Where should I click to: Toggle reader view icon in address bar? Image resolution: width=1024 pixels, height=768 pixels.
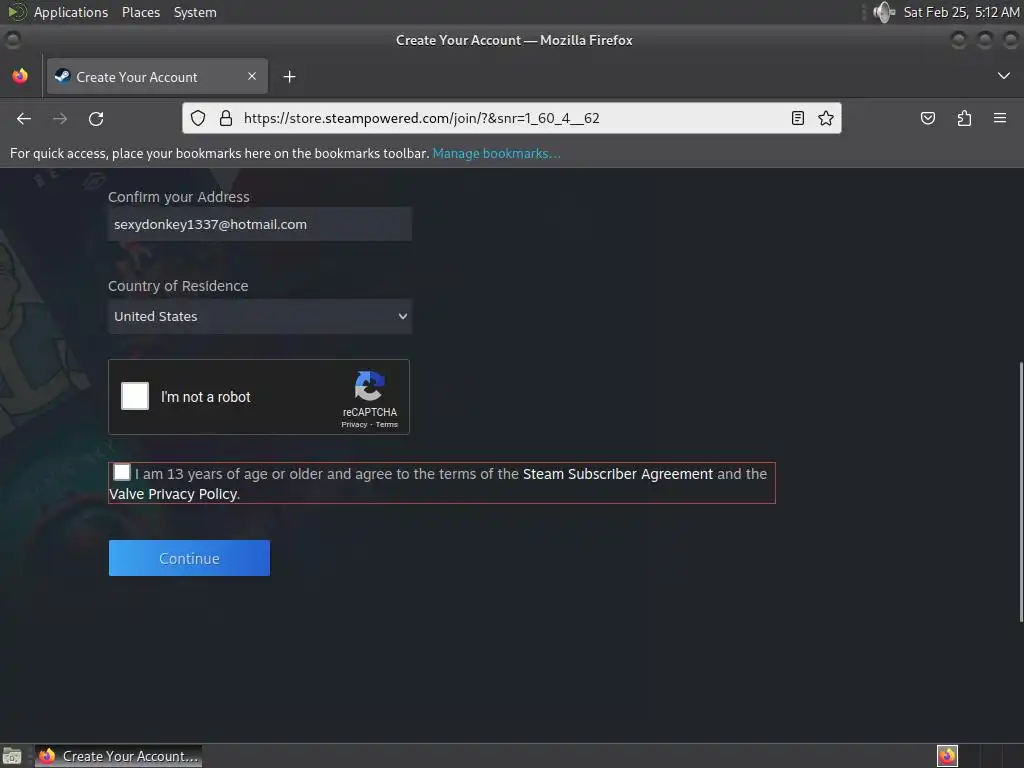(797, 118)
